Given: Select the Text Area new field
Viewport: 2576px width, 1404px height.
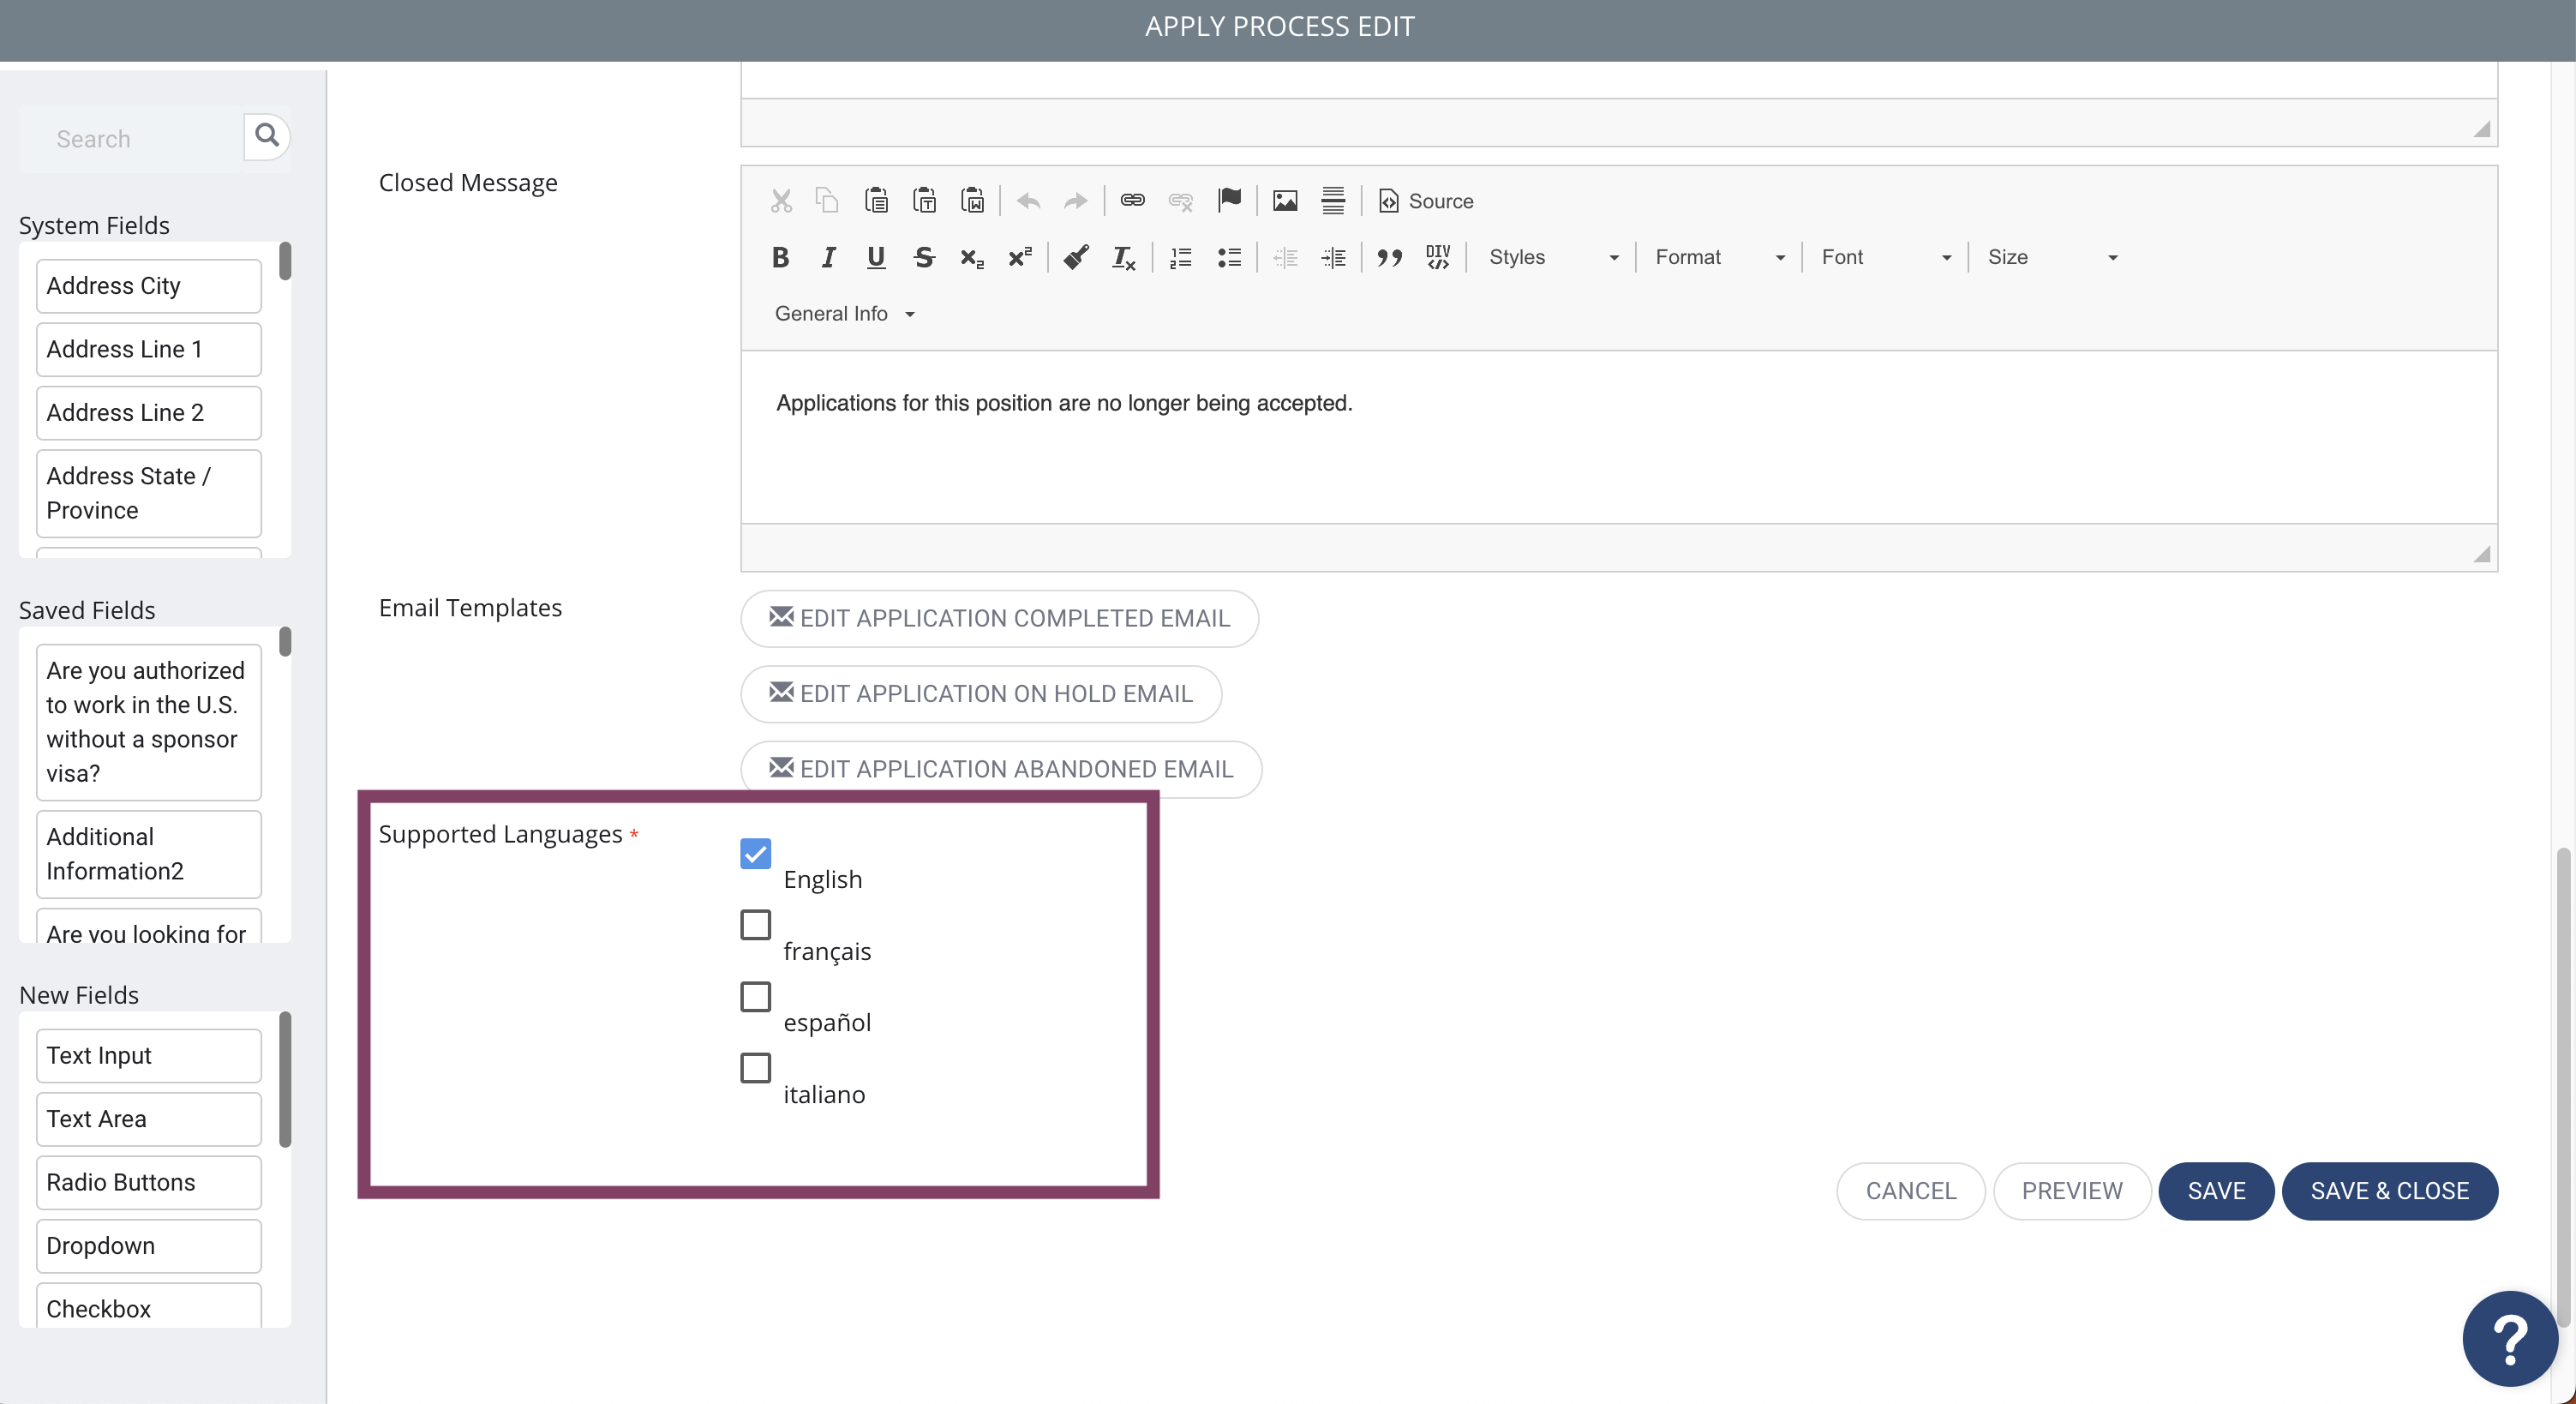Looking at the screenshot, I should pos(149,1119).
